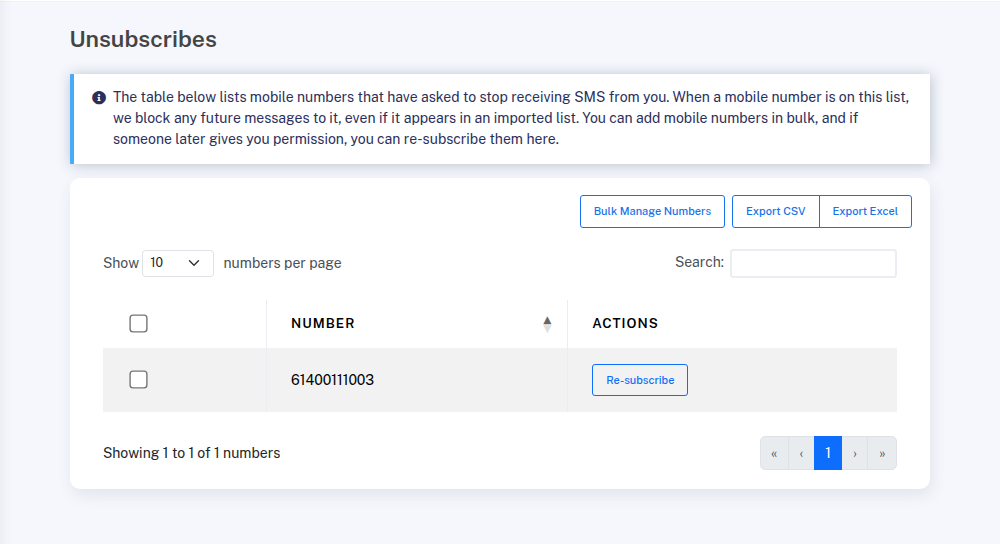Click the info icon in the notice banner

tap(99, 98)
